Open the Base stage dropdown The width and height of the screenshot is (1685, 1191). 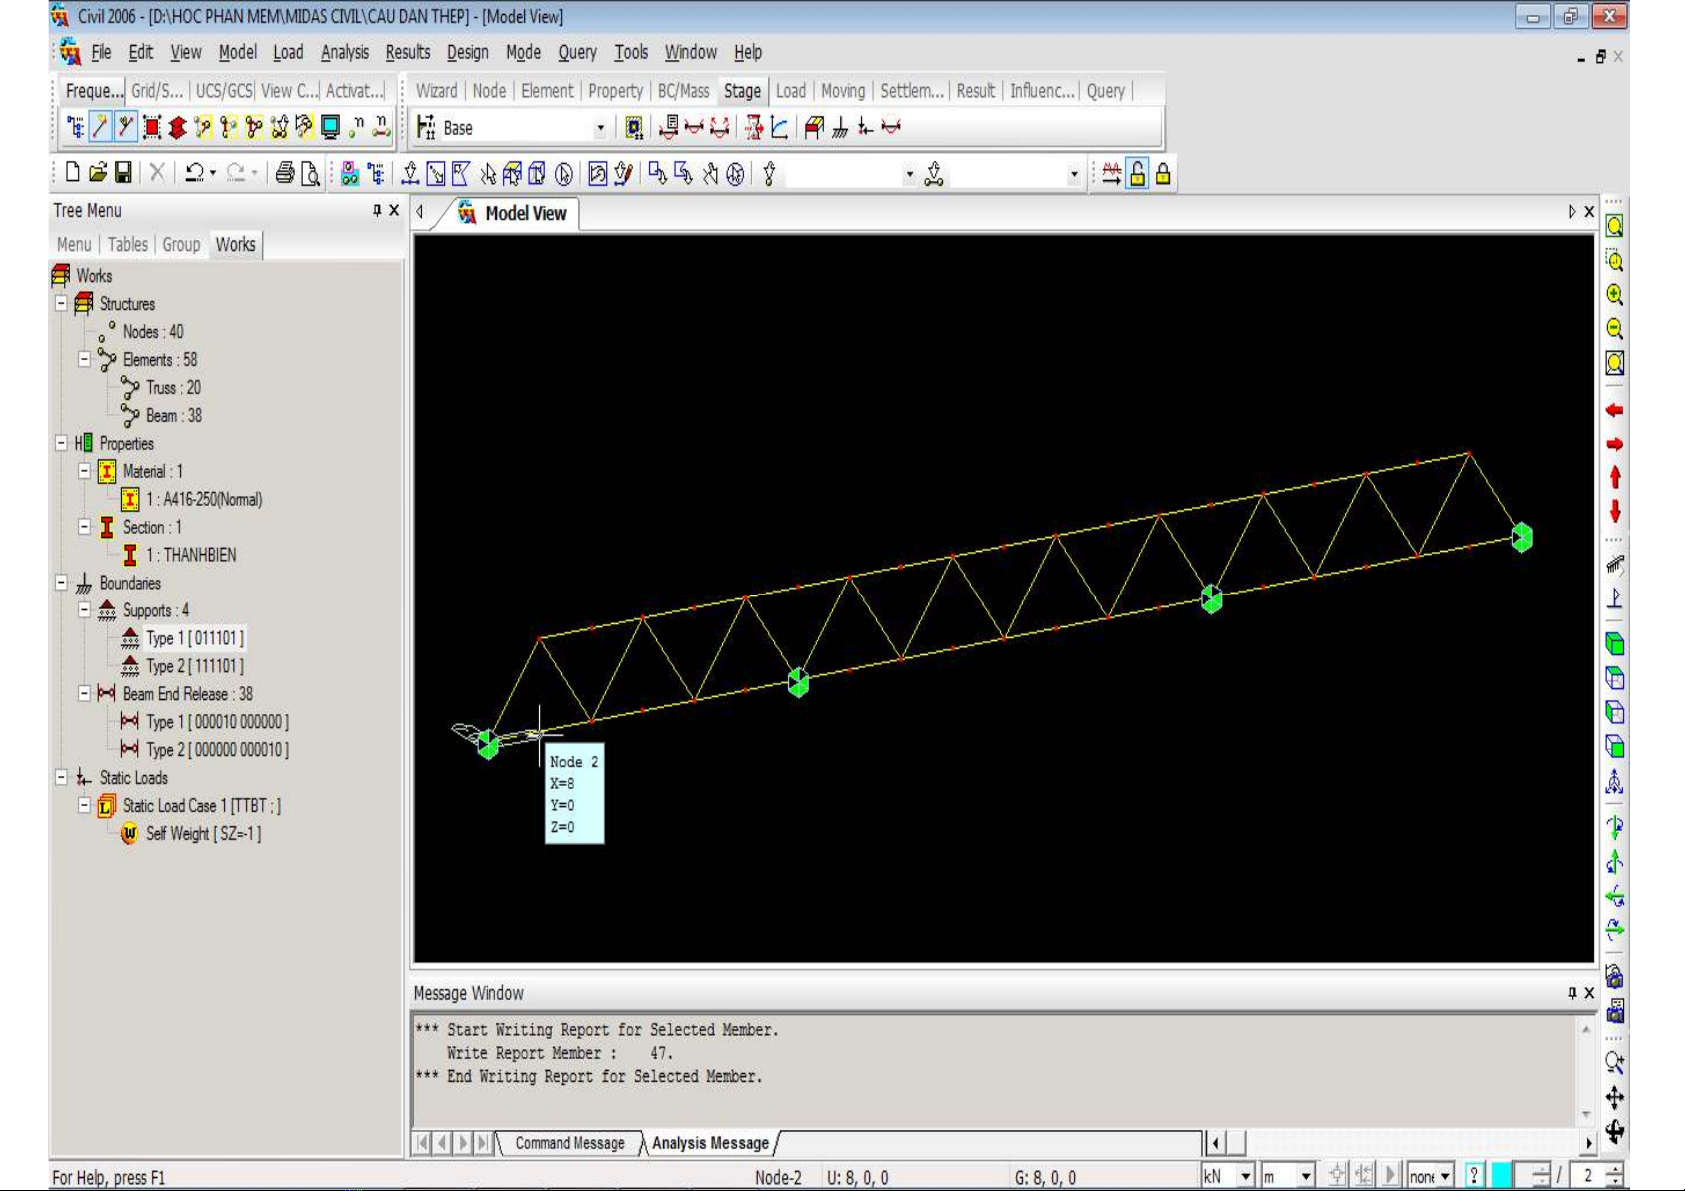pos(600,128)
